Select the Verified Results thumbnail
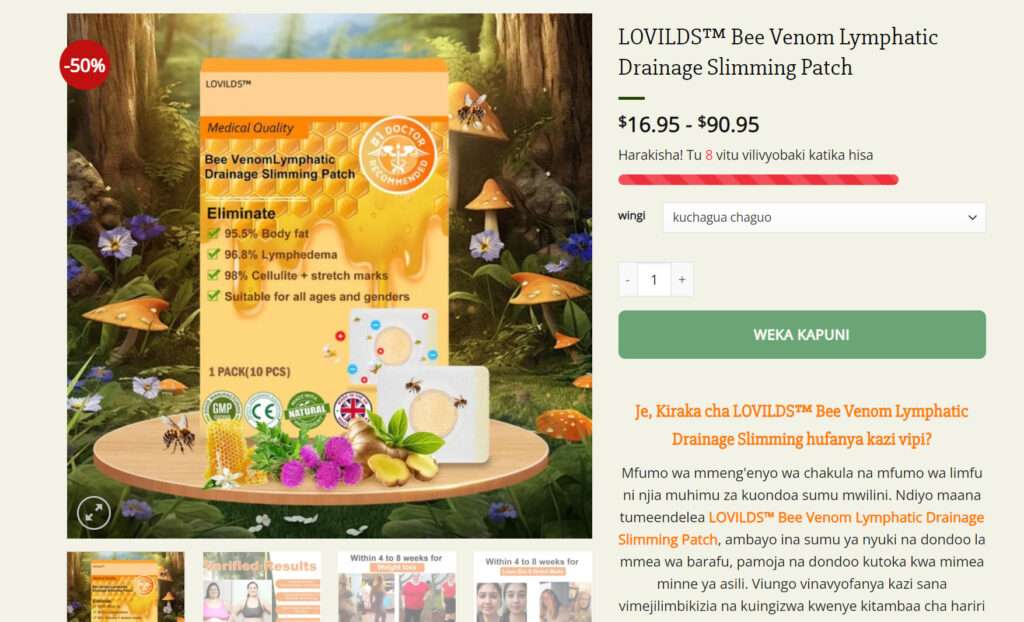 261,587
